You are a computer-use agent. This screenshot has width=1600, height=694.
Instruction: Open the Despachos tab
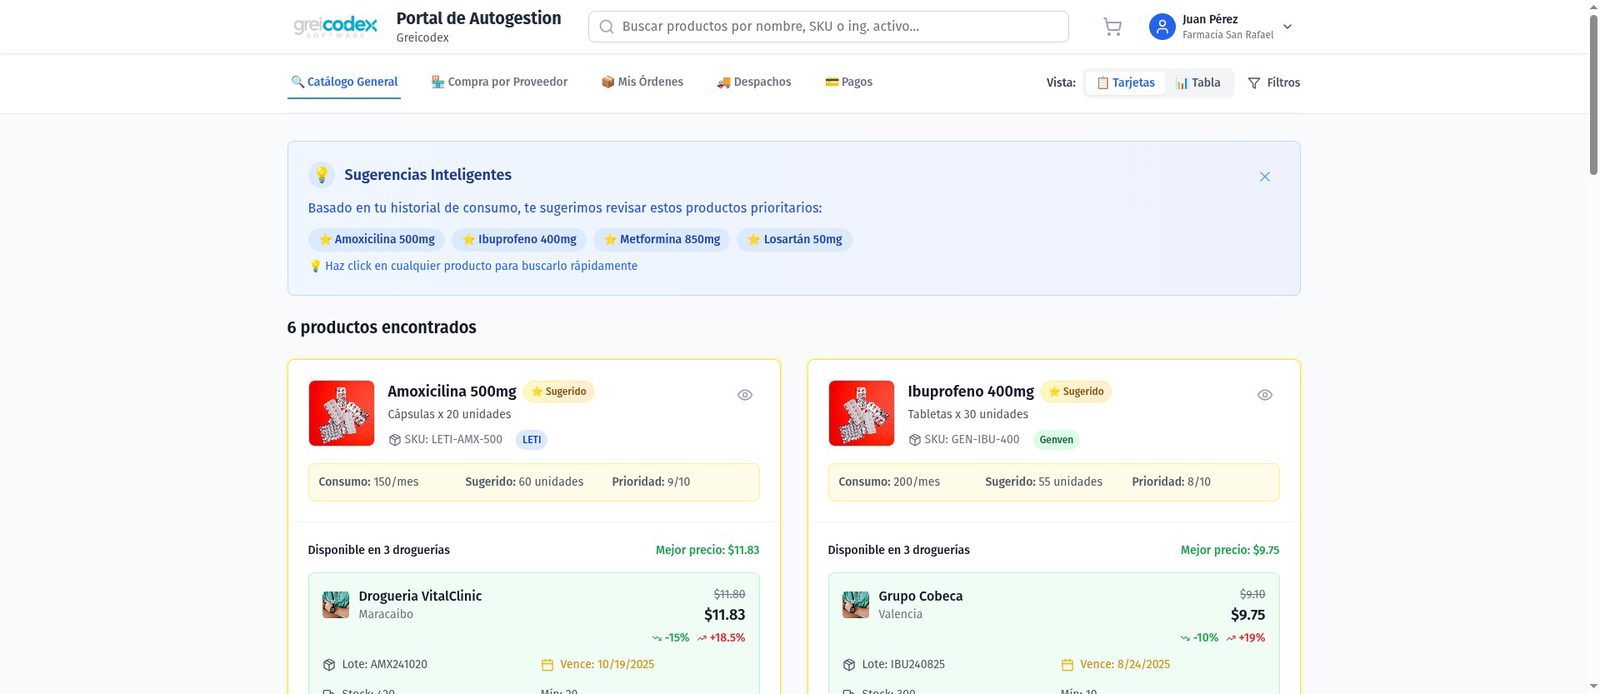[x=754, y=82]
